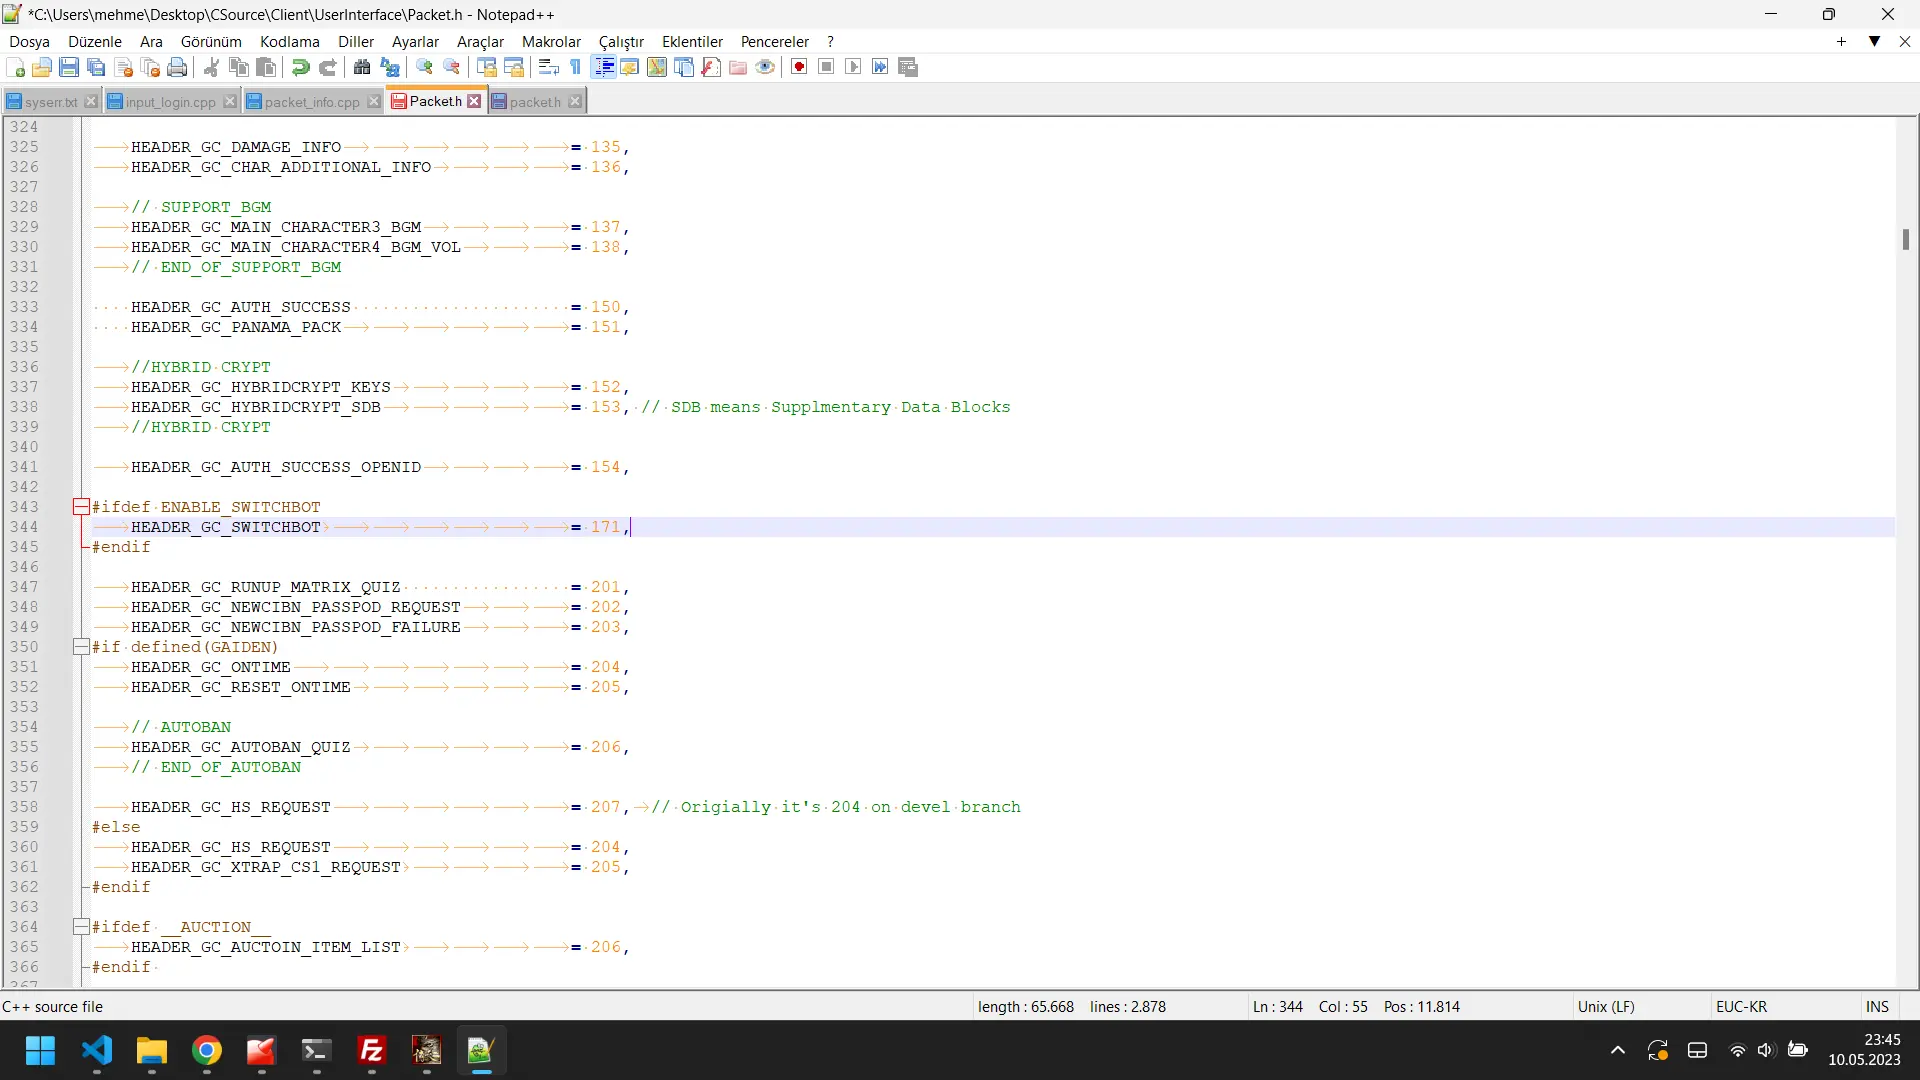Open FileZilla from the taskbar
The width and height of the screenshot is (1920, 1080).
[x=372, y=1051]
